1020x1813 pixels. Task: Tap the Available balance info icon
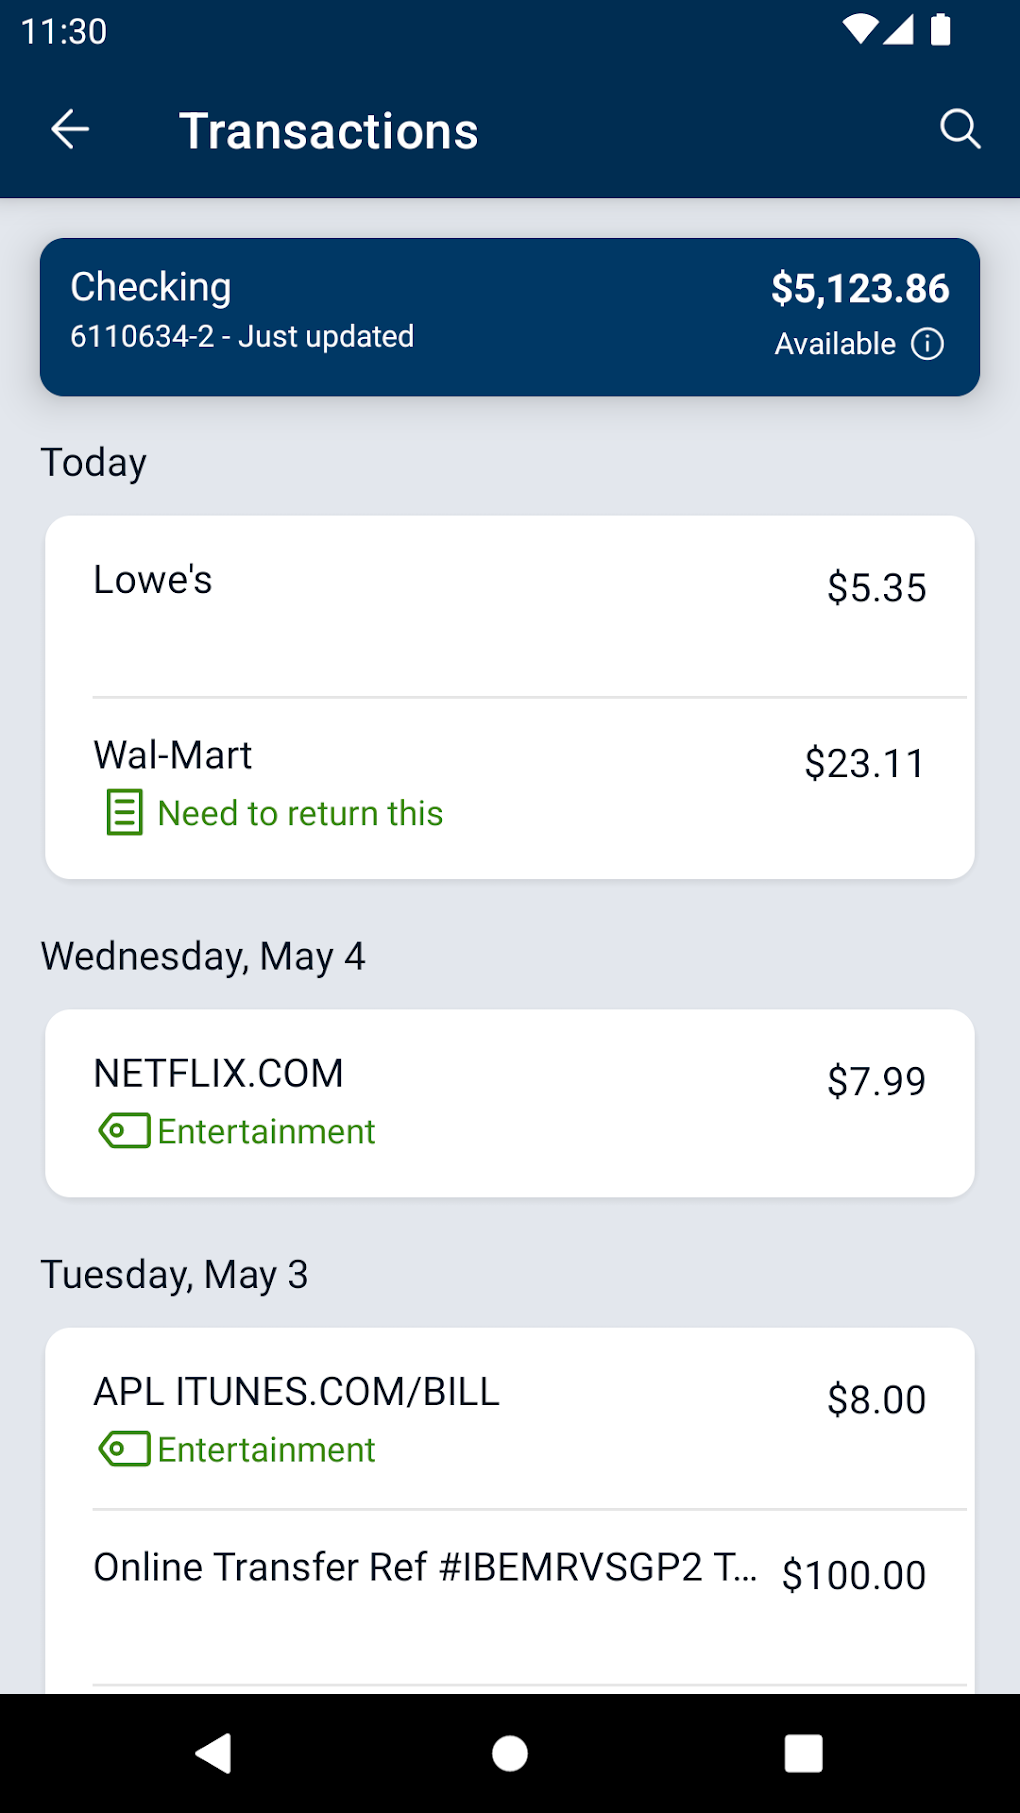[x=927, y=344]
